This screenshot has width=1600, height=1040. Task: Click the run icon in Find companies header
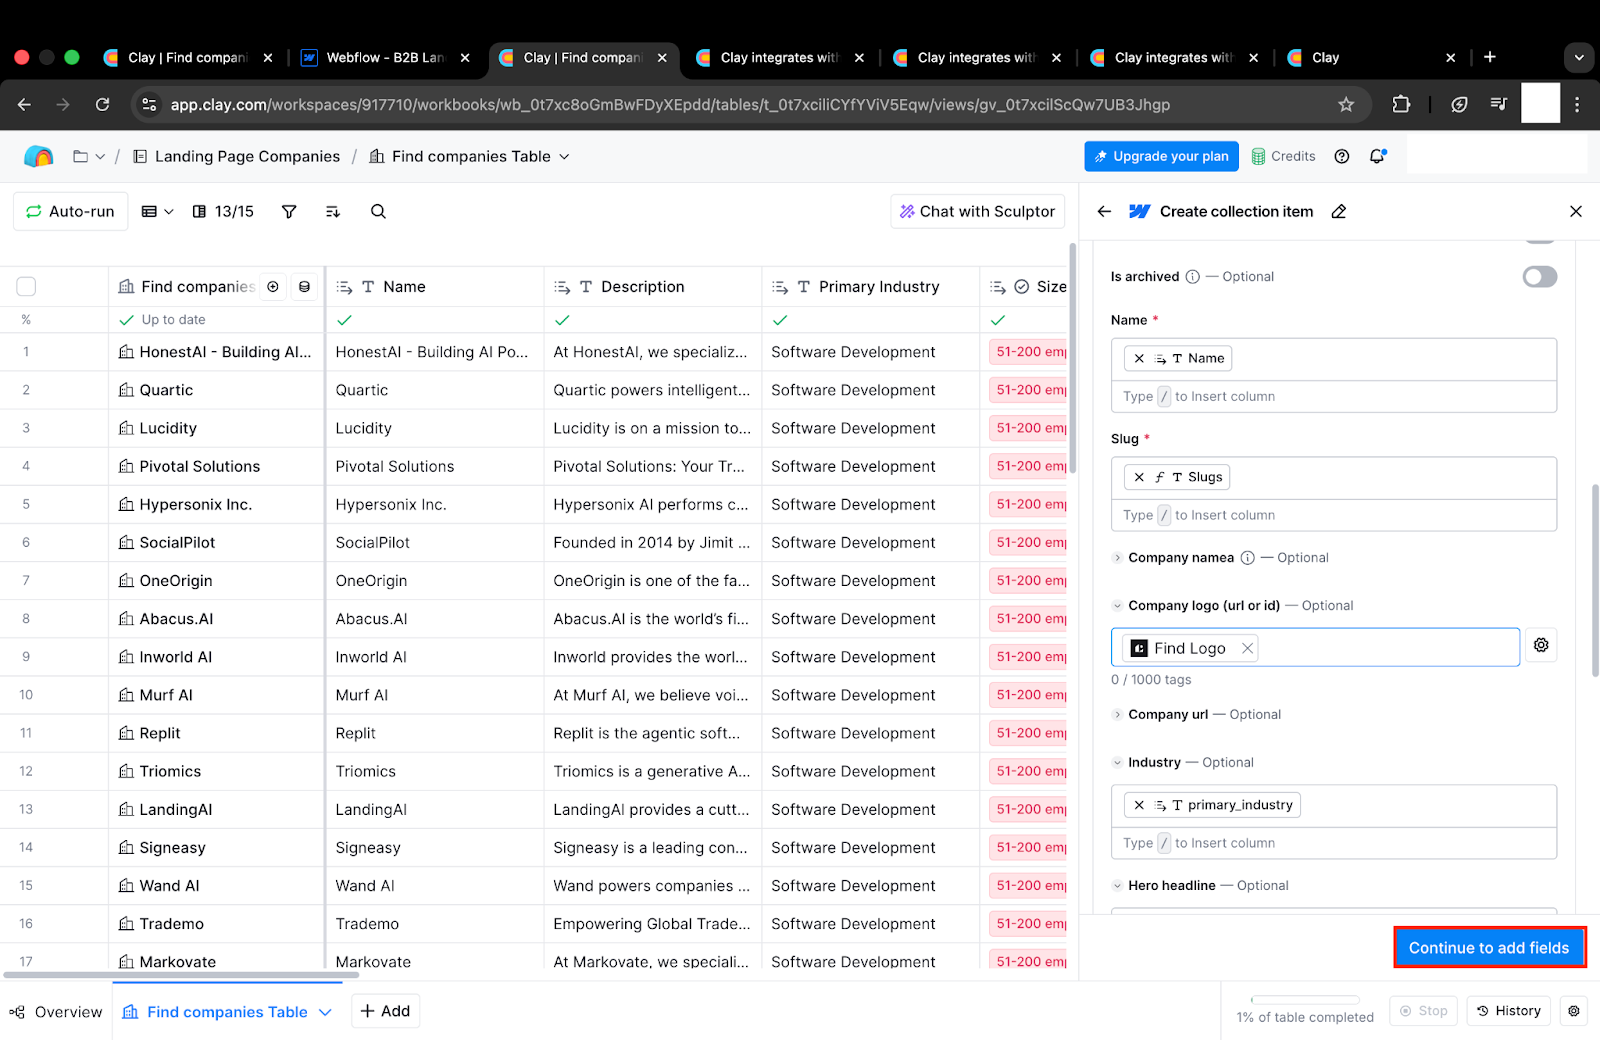point(273,286)
